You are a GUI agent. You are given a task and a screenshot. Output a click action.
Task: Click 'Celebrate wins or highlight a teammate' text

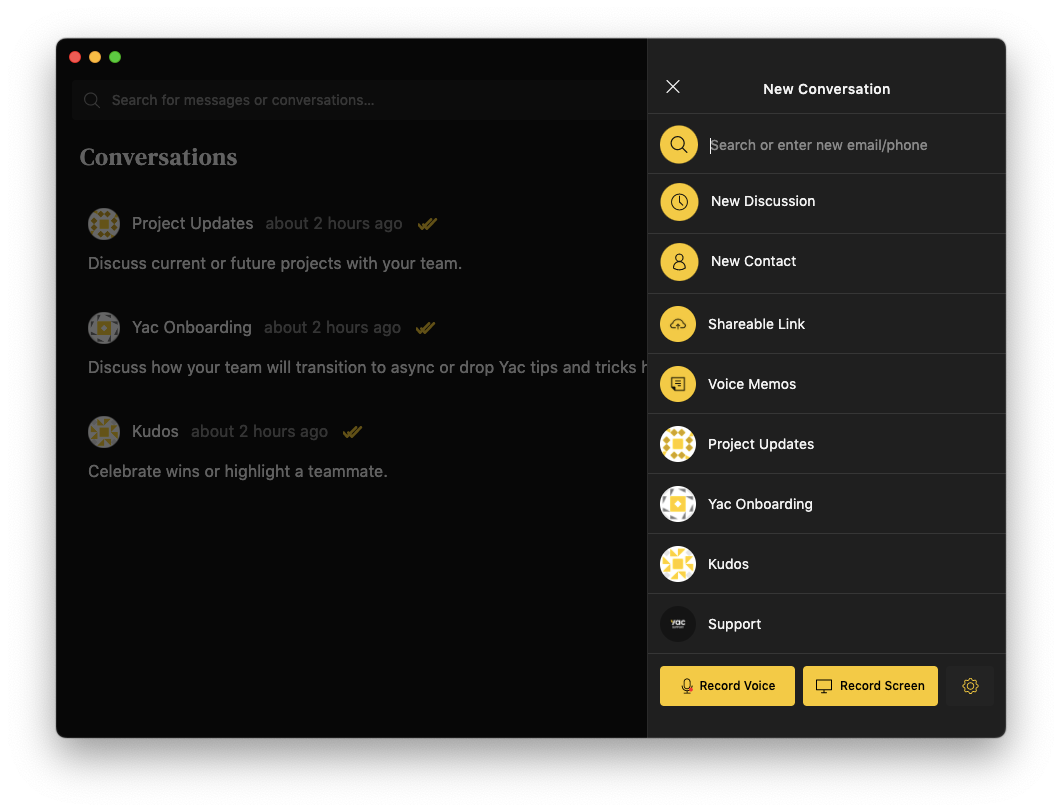coord(238,471)
